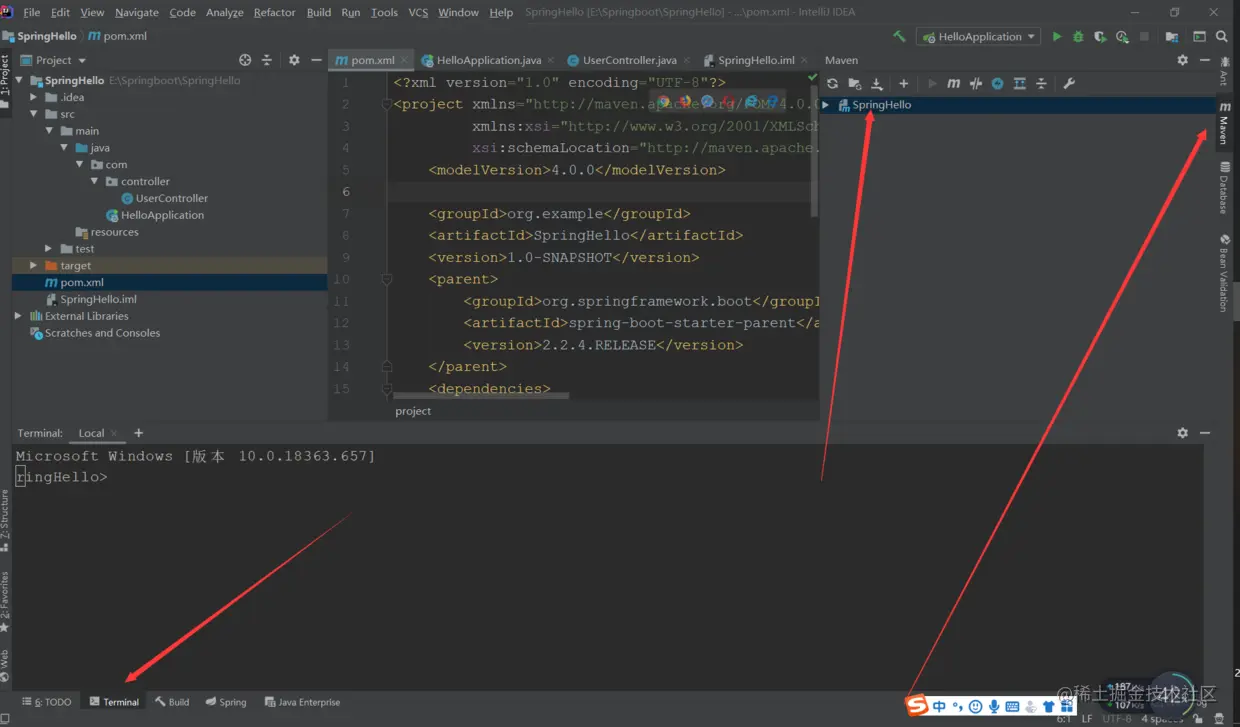
Task: Add new terminal session plus icon
Action: [x=139, y=433]
